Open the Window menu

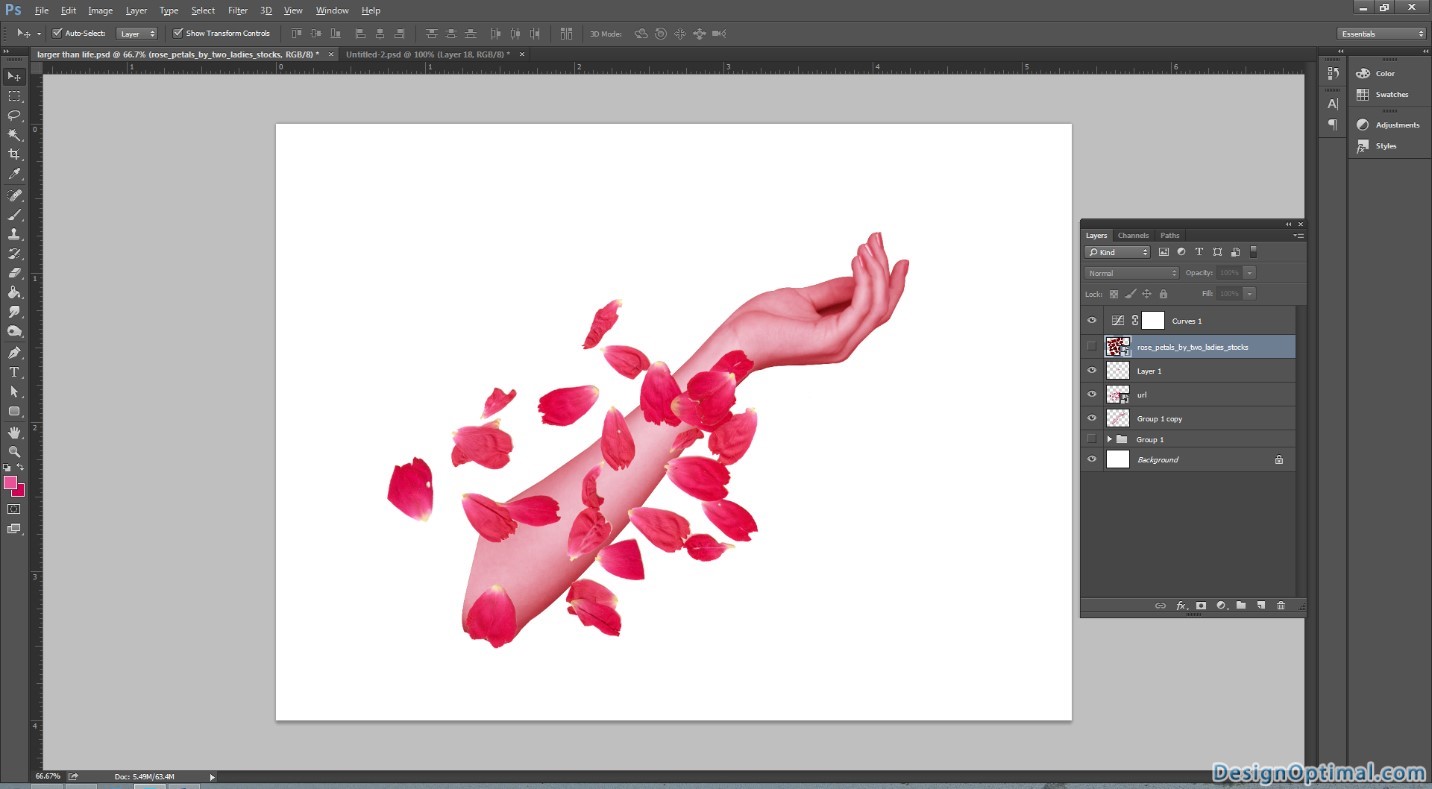point(332,10)
